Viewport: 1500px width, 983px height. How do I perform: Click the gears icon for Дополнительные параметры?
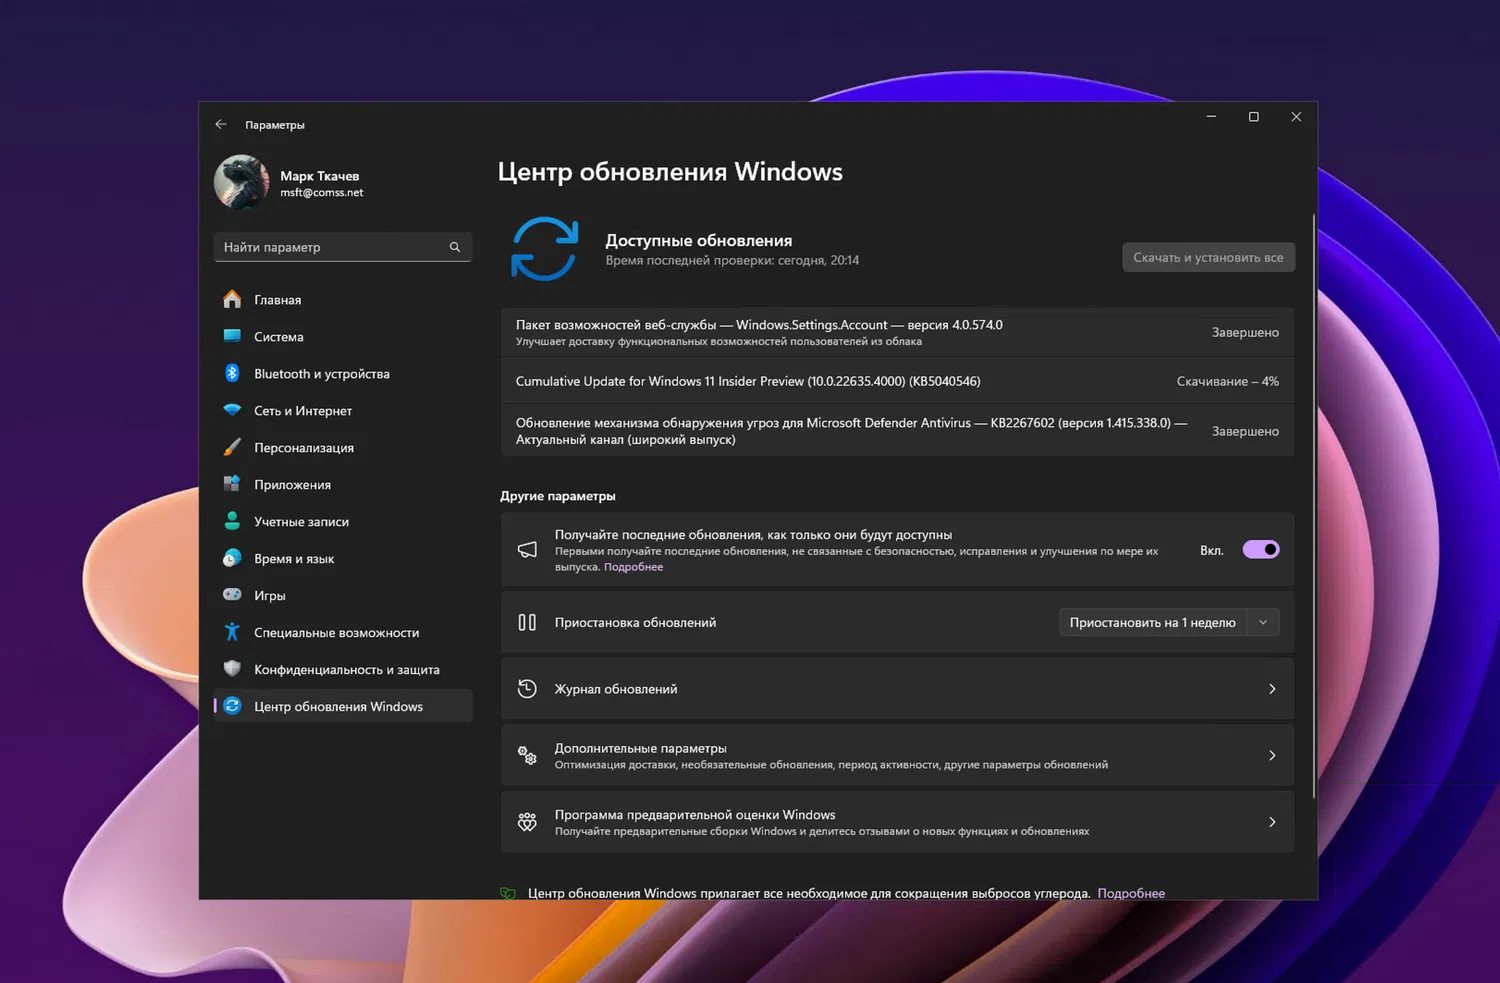point(527,755)
